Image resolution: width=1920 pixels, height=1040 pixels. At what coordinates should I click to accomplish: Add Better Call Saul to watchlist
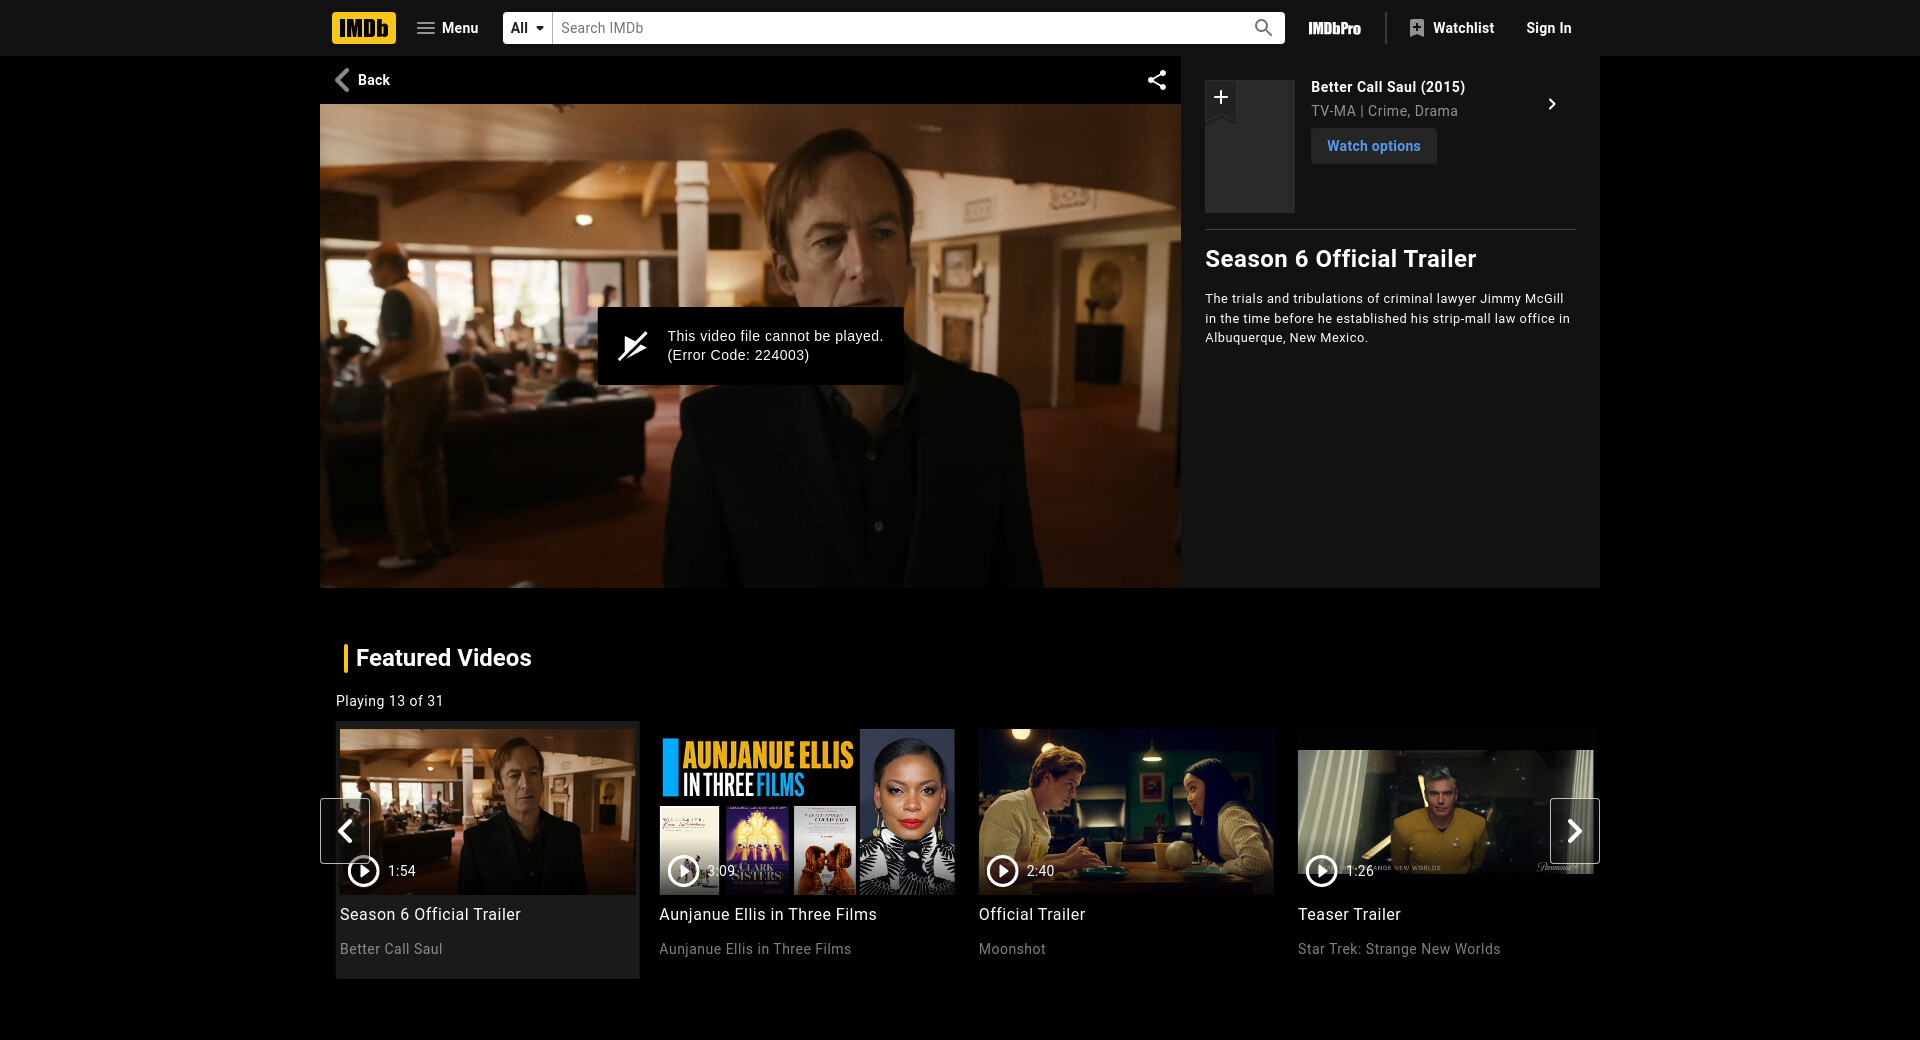tap(1220, 98)
